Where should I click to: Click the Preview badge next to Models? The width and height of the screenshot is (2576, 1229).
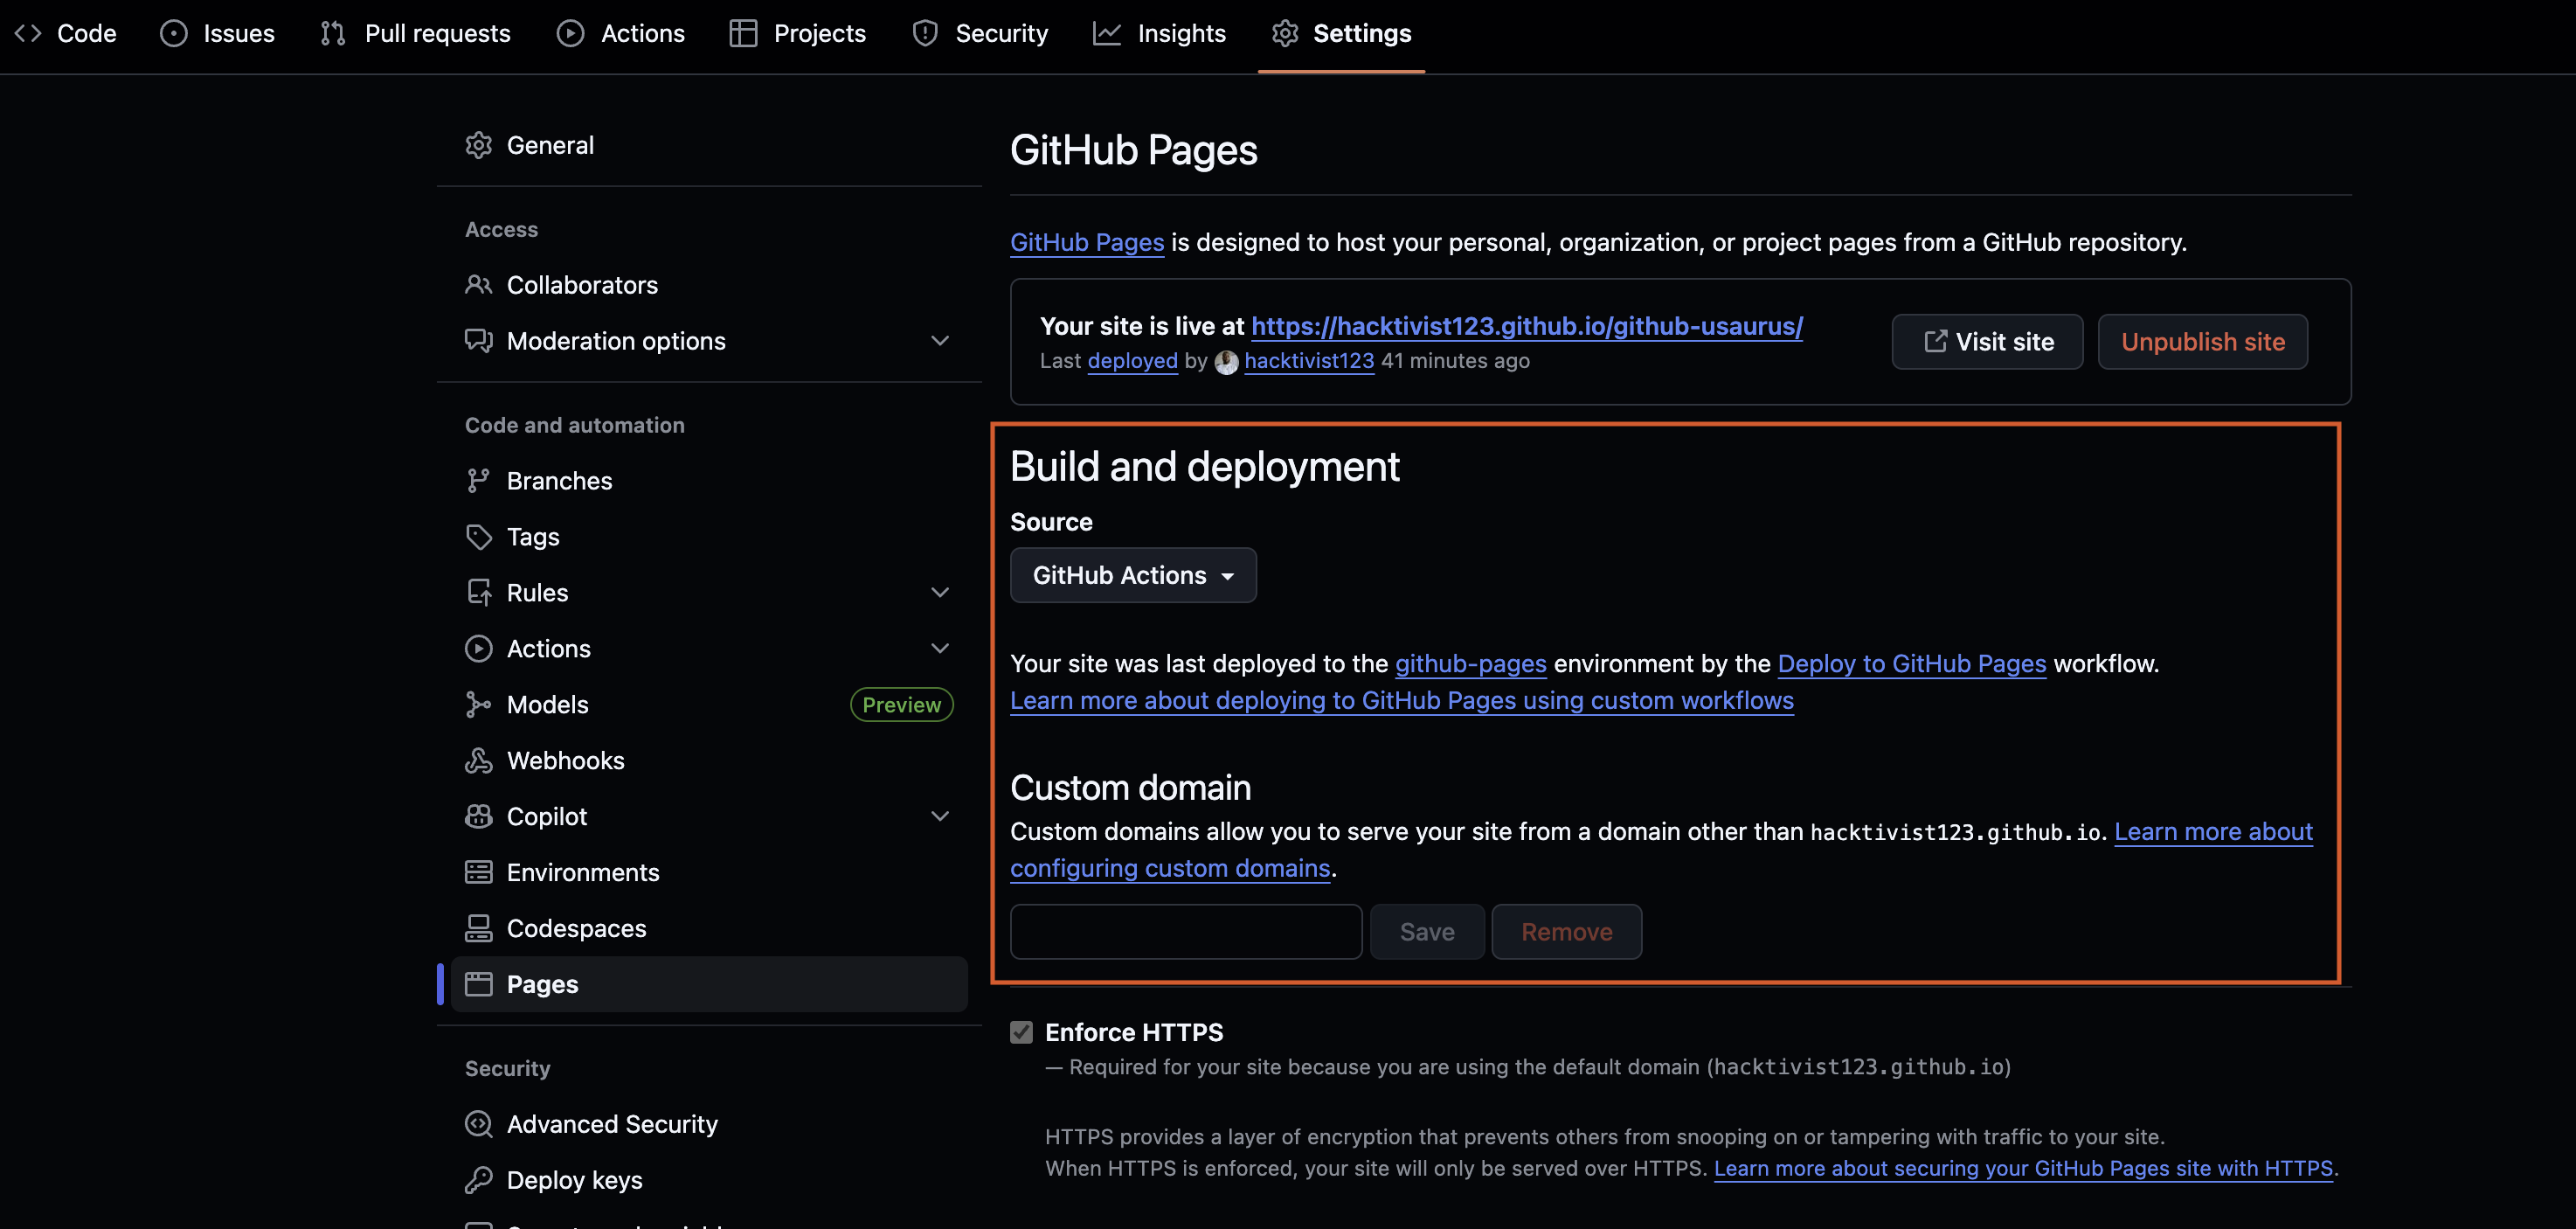[901, 705]
